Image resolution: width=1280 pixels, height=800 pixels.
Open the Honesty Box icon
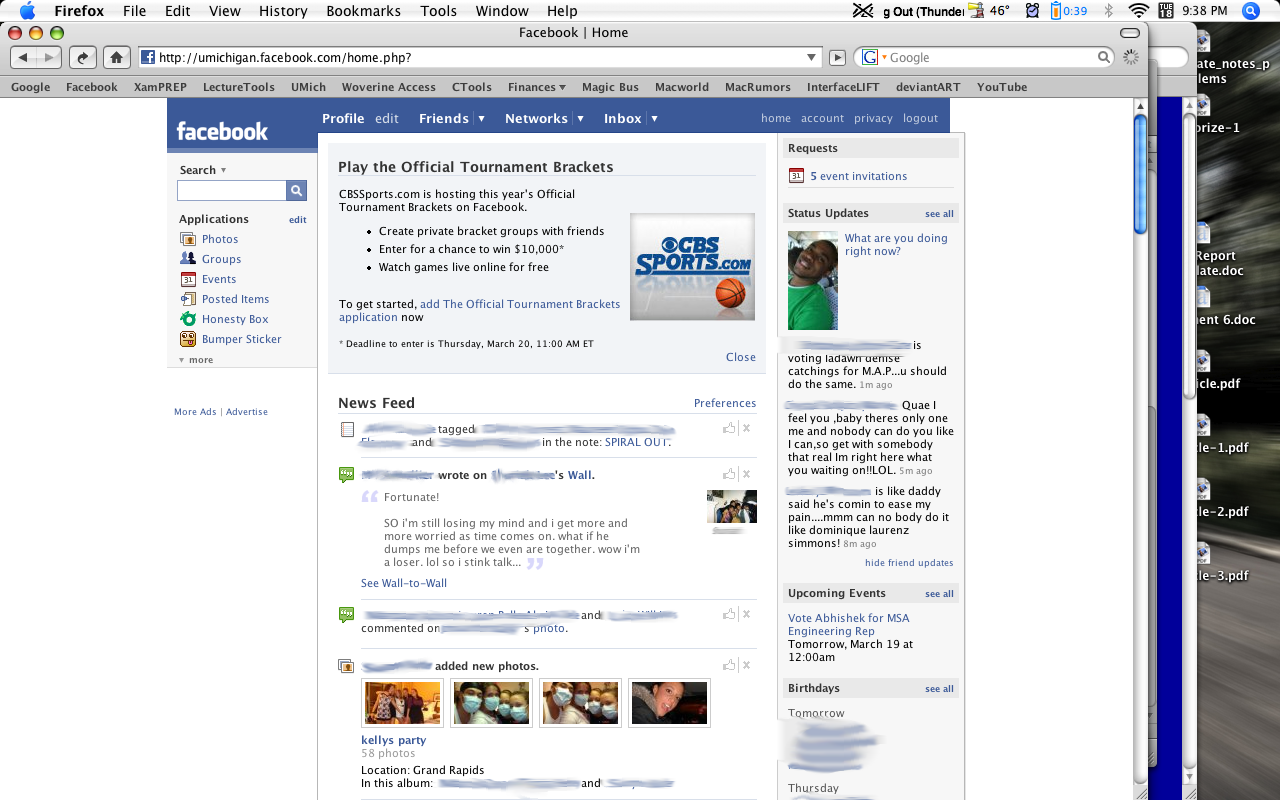[188, 319]
